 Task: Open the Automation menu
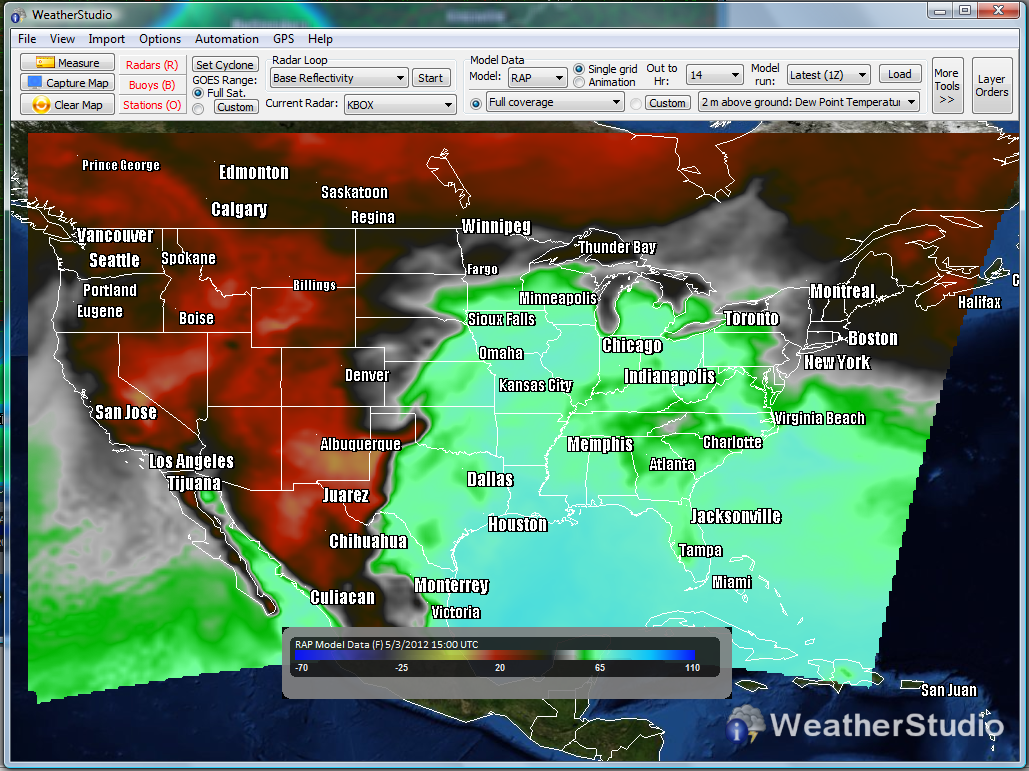[226, 39]
